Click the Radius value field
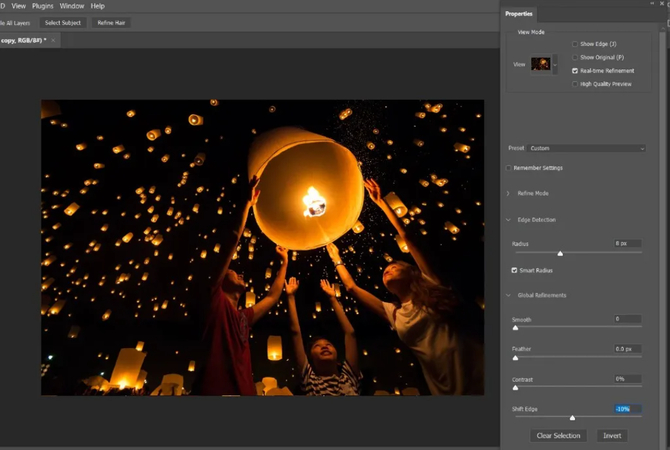 click(627, 243)
